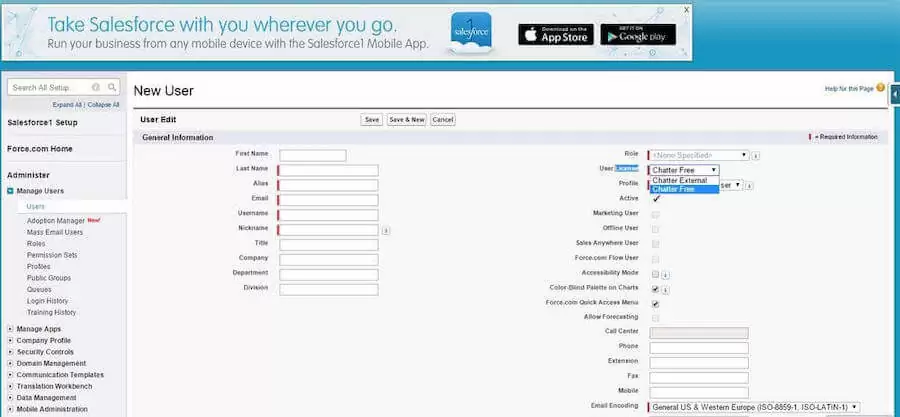Click the App Store download badge

click(x=556, y=34)
